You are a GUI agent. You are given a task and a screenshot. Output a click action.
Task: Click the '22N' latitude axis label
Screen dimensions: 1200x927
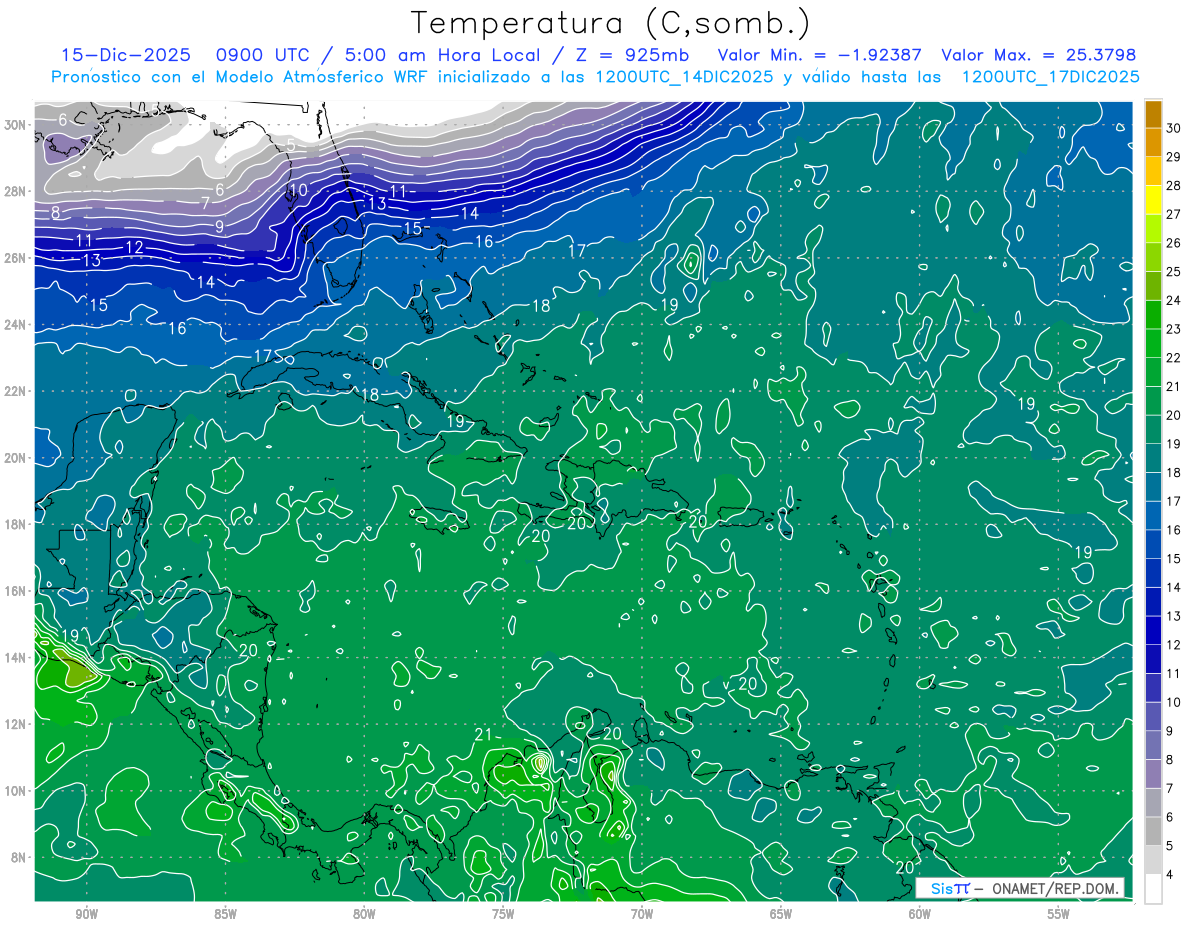(16, 391)
